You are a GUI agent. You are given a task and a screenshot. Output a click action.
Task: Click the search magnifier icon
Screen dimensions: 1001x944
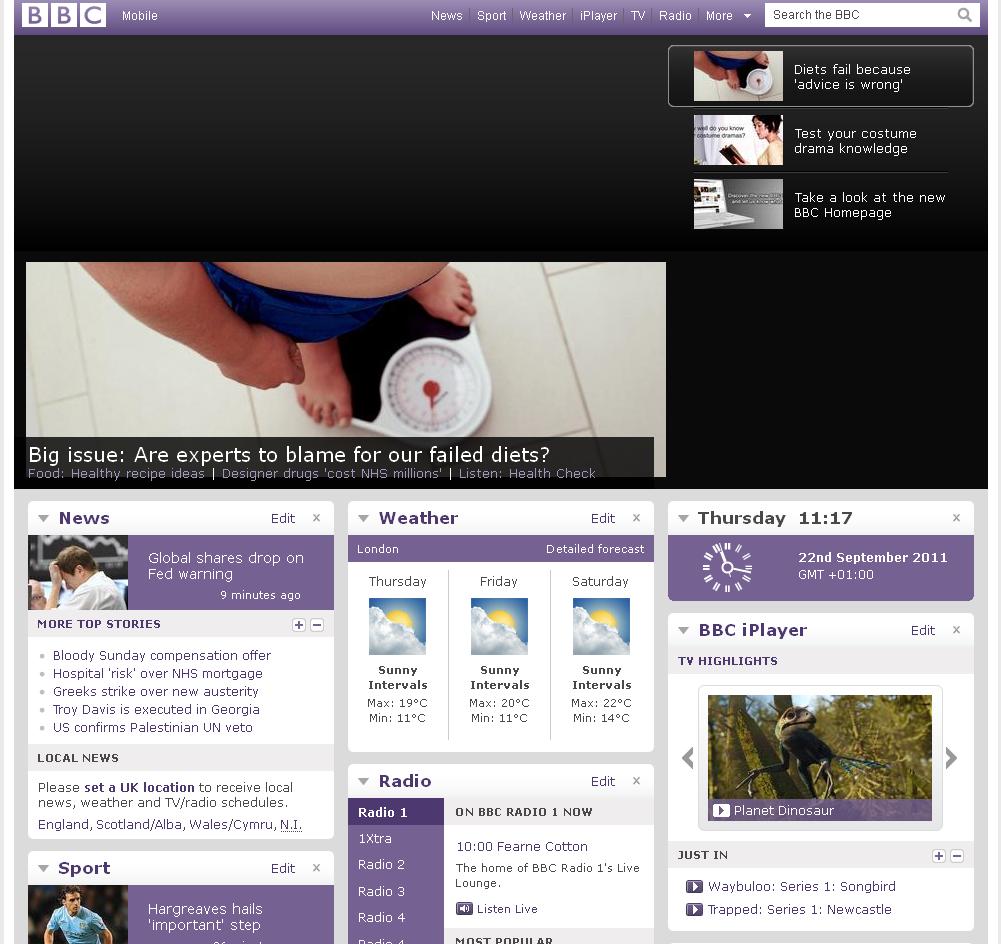[965, 15]
